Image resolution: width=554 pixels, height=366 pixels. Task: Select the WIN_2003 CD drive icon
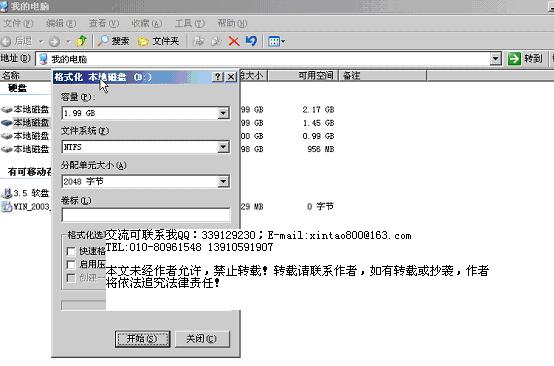click(6, 206)
